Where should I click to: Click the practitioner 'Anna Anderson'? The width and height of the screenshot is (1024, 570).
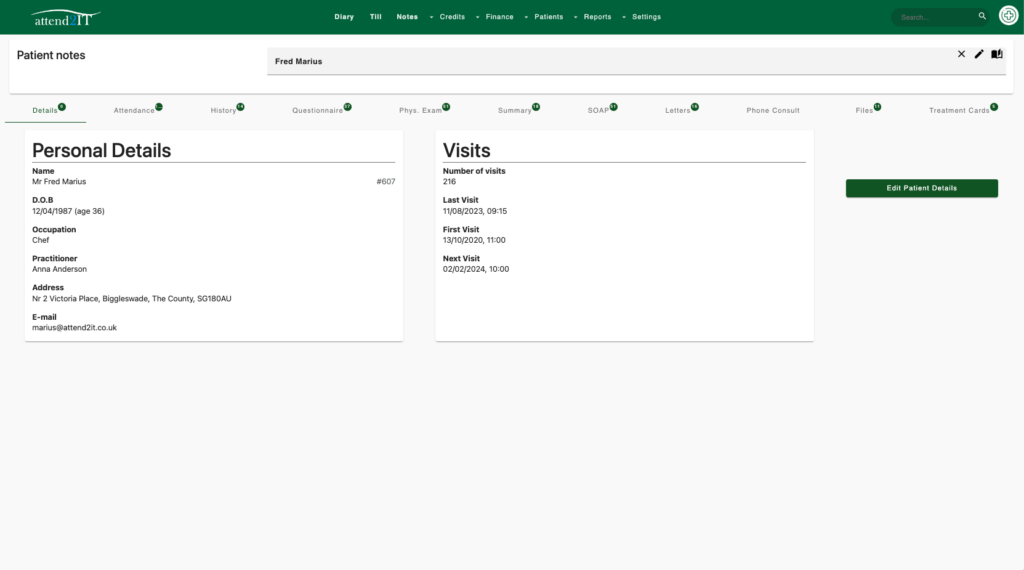pyautogui.click(x=59, y=269)
